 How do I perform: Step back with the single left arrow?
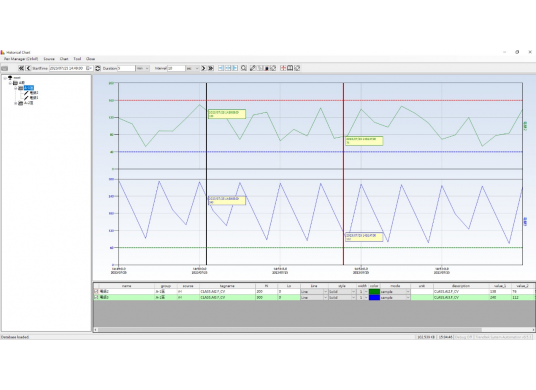28,68
